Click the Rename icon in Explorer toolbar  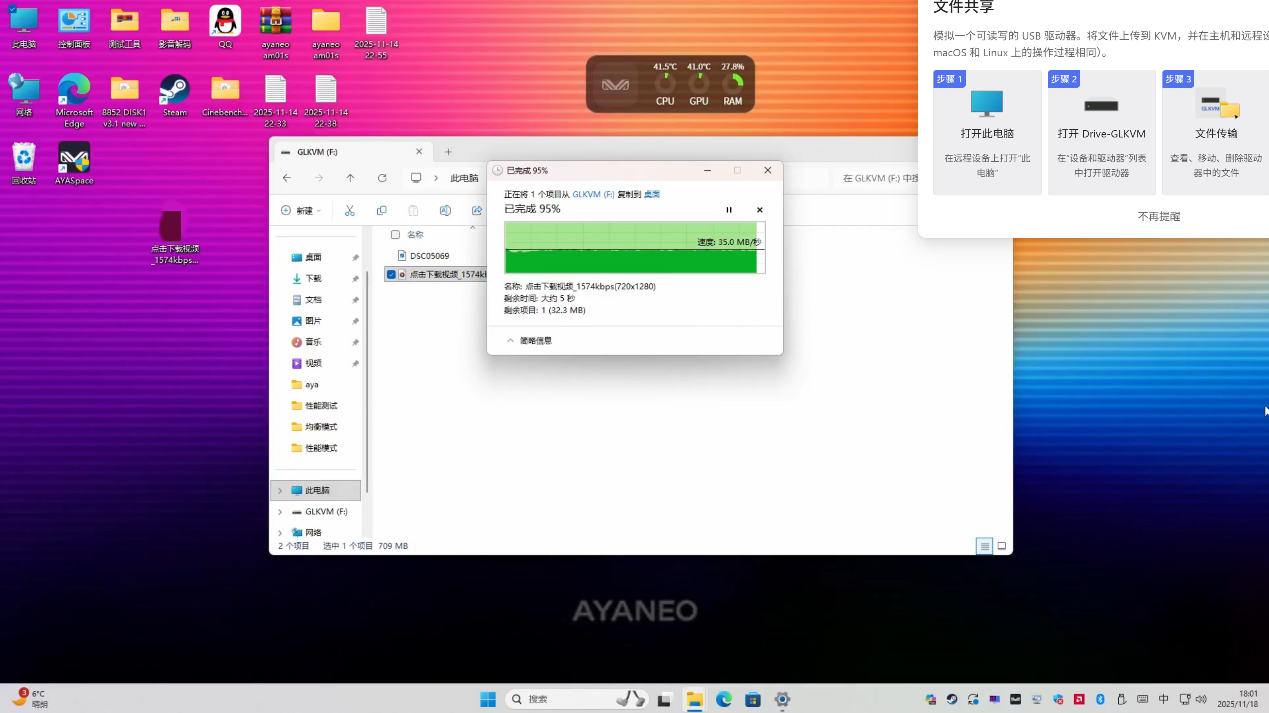(445, 210)
